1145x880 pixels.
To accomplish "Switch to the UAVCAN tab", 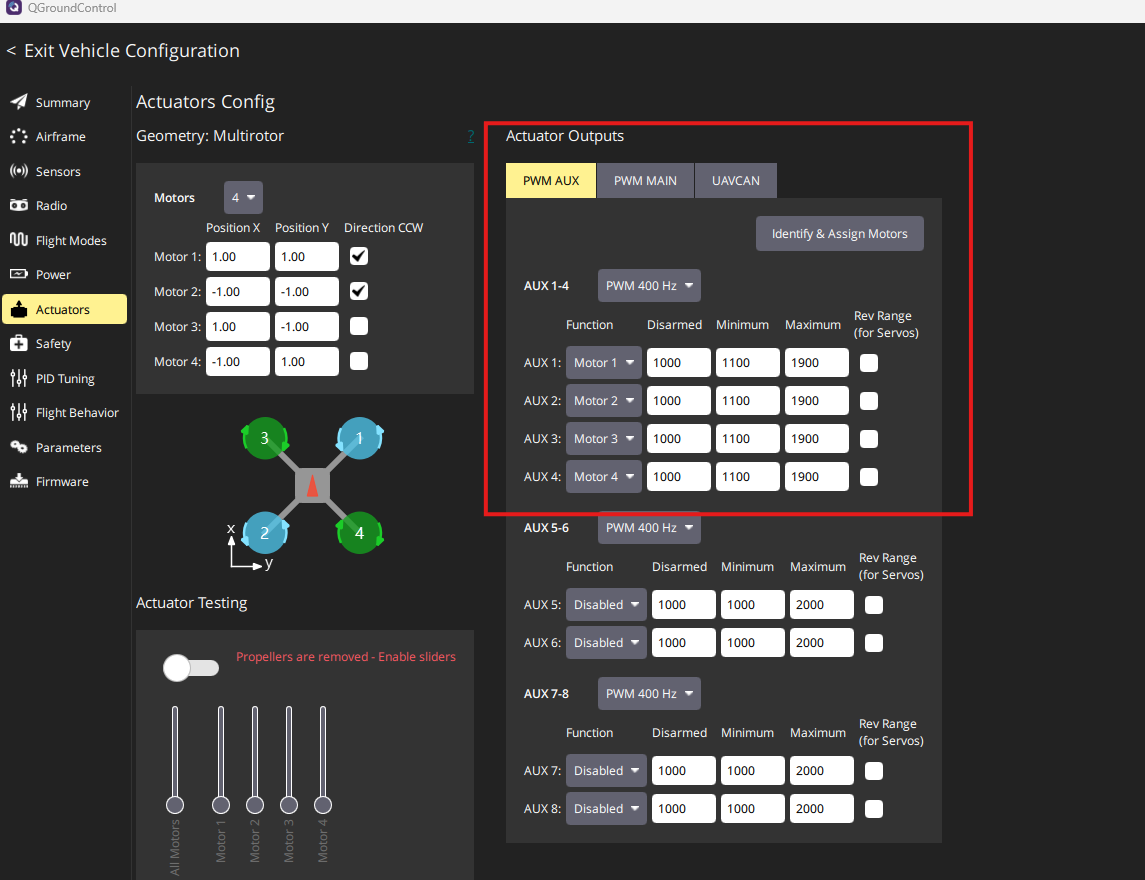I will click(735, 181).
